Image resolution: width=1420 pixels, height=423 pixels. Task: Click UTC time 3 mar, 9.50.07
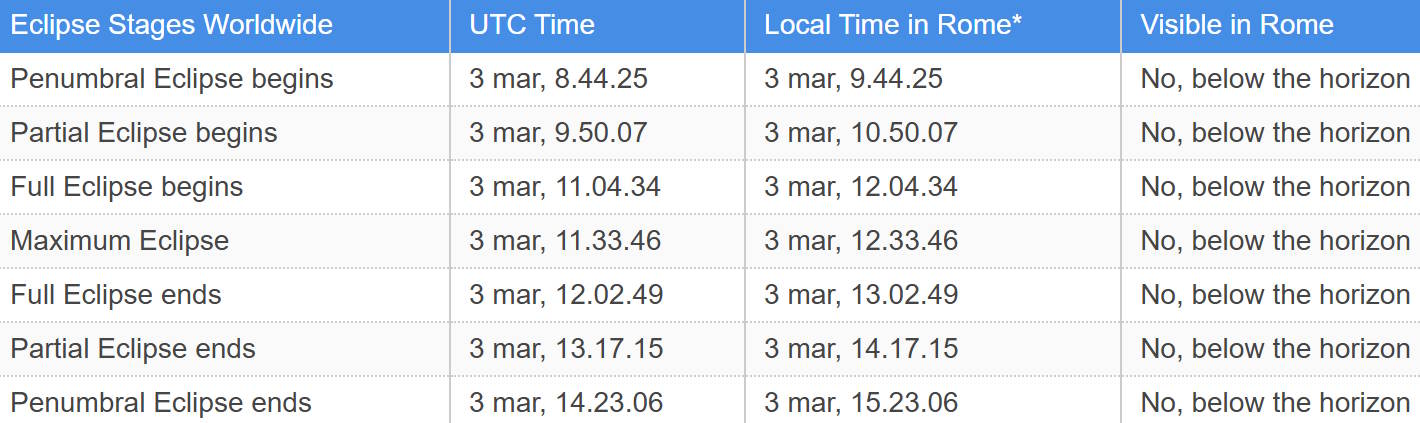pos(558,133)
